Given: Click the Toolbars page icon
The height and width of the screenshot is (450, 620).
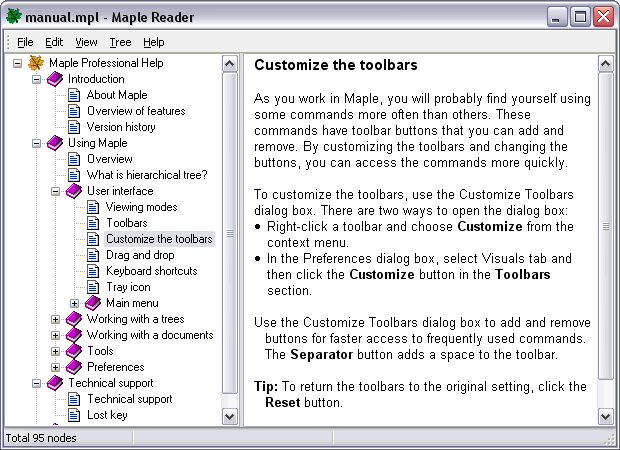Looking at the screenshot, I should tap(93, 223).
